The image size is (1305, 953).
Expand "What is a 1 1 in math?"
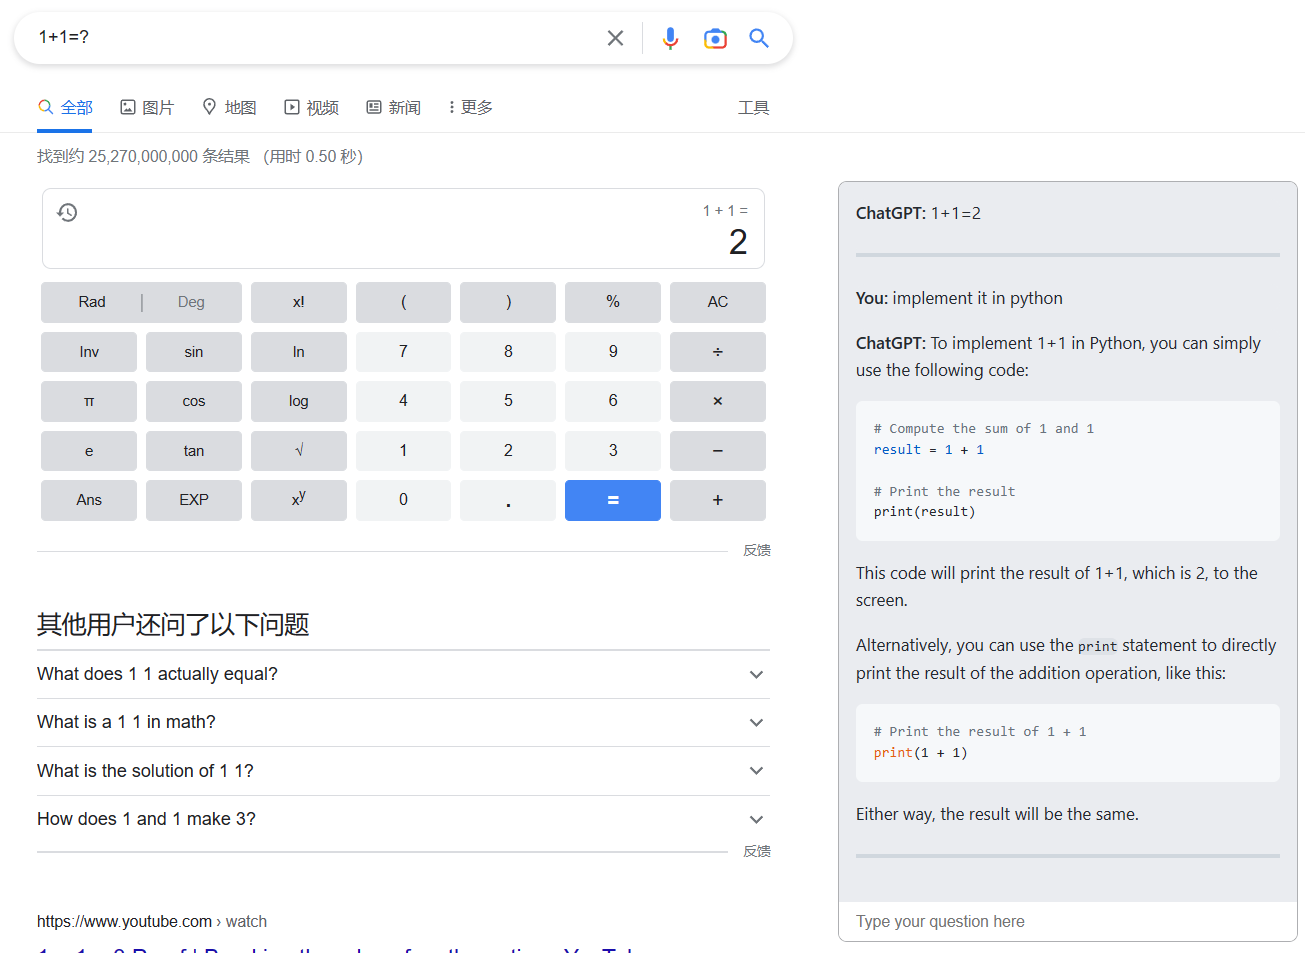[403, 722]
